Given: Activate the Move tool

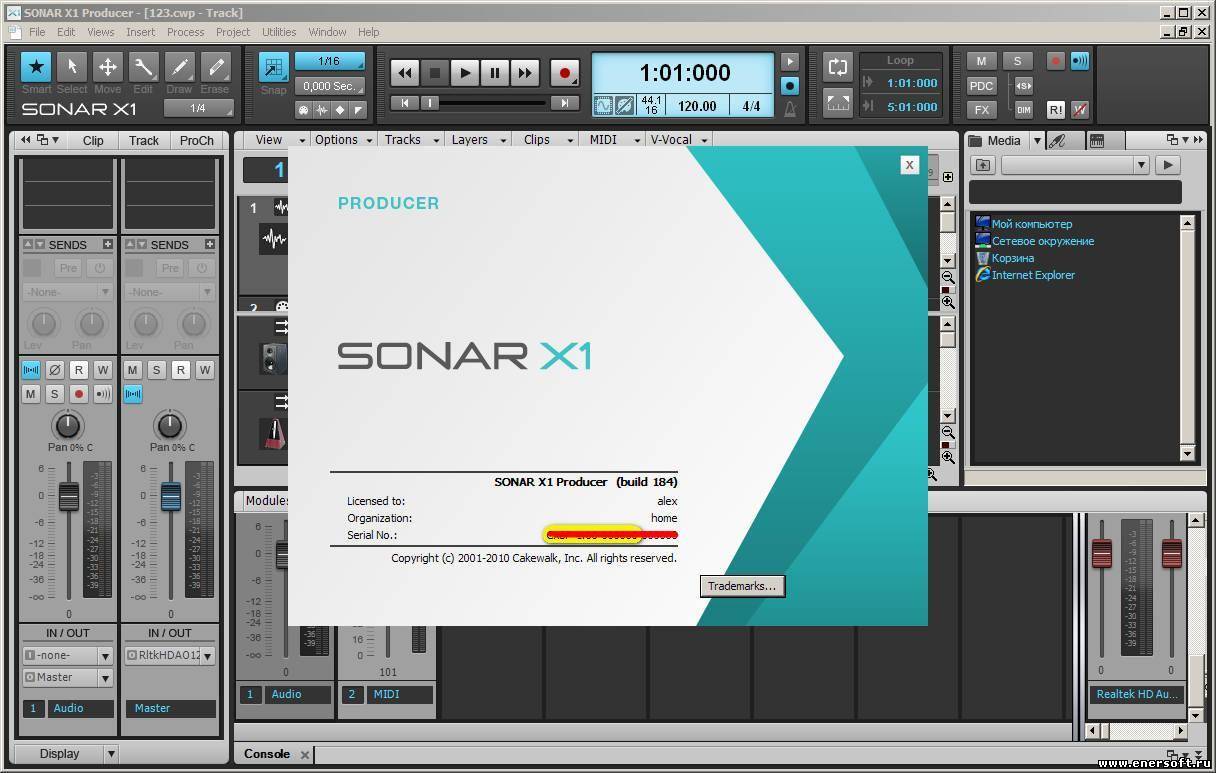Looking at the screenshot, I should coord(108,68).
